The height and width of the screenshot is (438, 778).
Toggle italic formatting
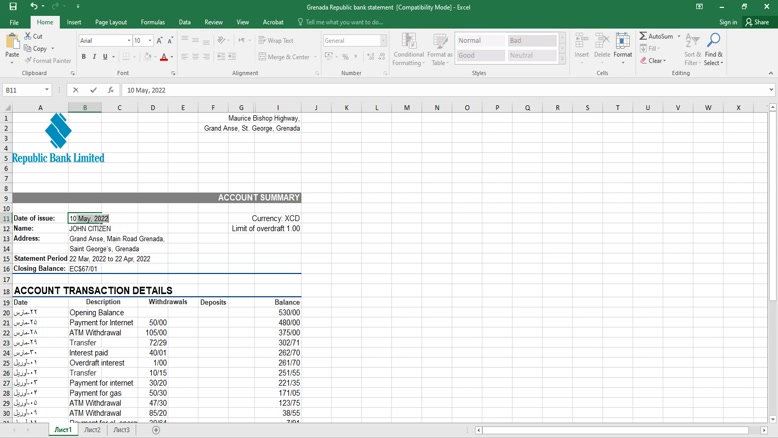[94, 57]
